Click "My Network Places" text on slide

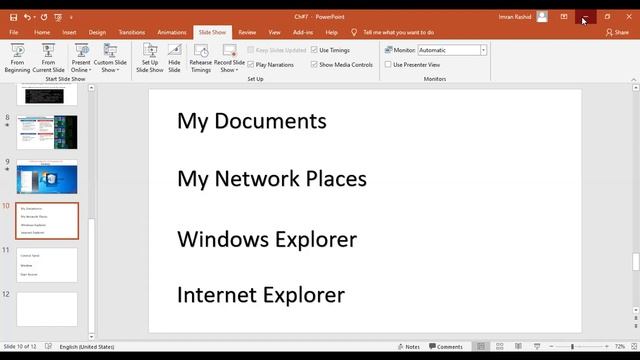[272, 179]
